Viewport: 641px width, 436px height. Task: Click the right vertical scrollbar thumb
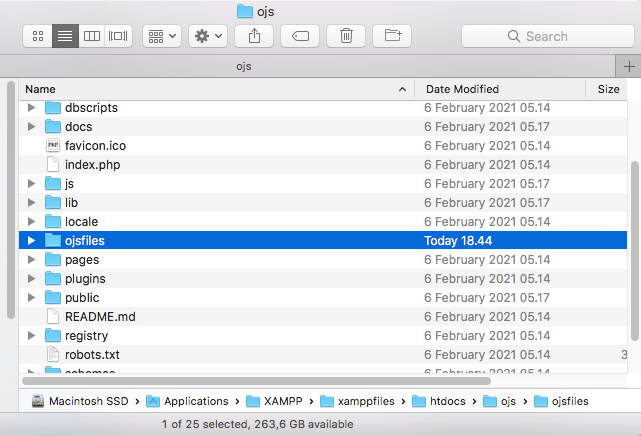(x=635, y=251)
